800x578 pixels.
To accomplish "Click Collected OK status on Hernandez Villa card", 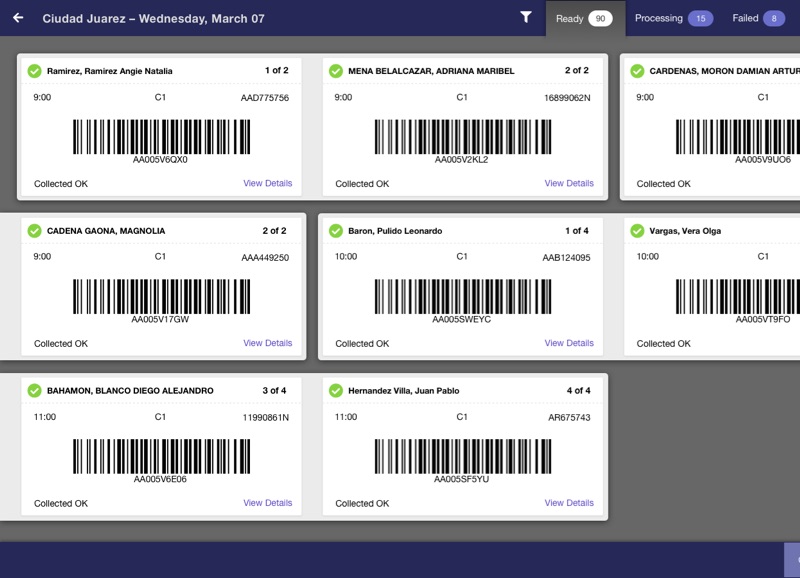I will coord(362,503).
